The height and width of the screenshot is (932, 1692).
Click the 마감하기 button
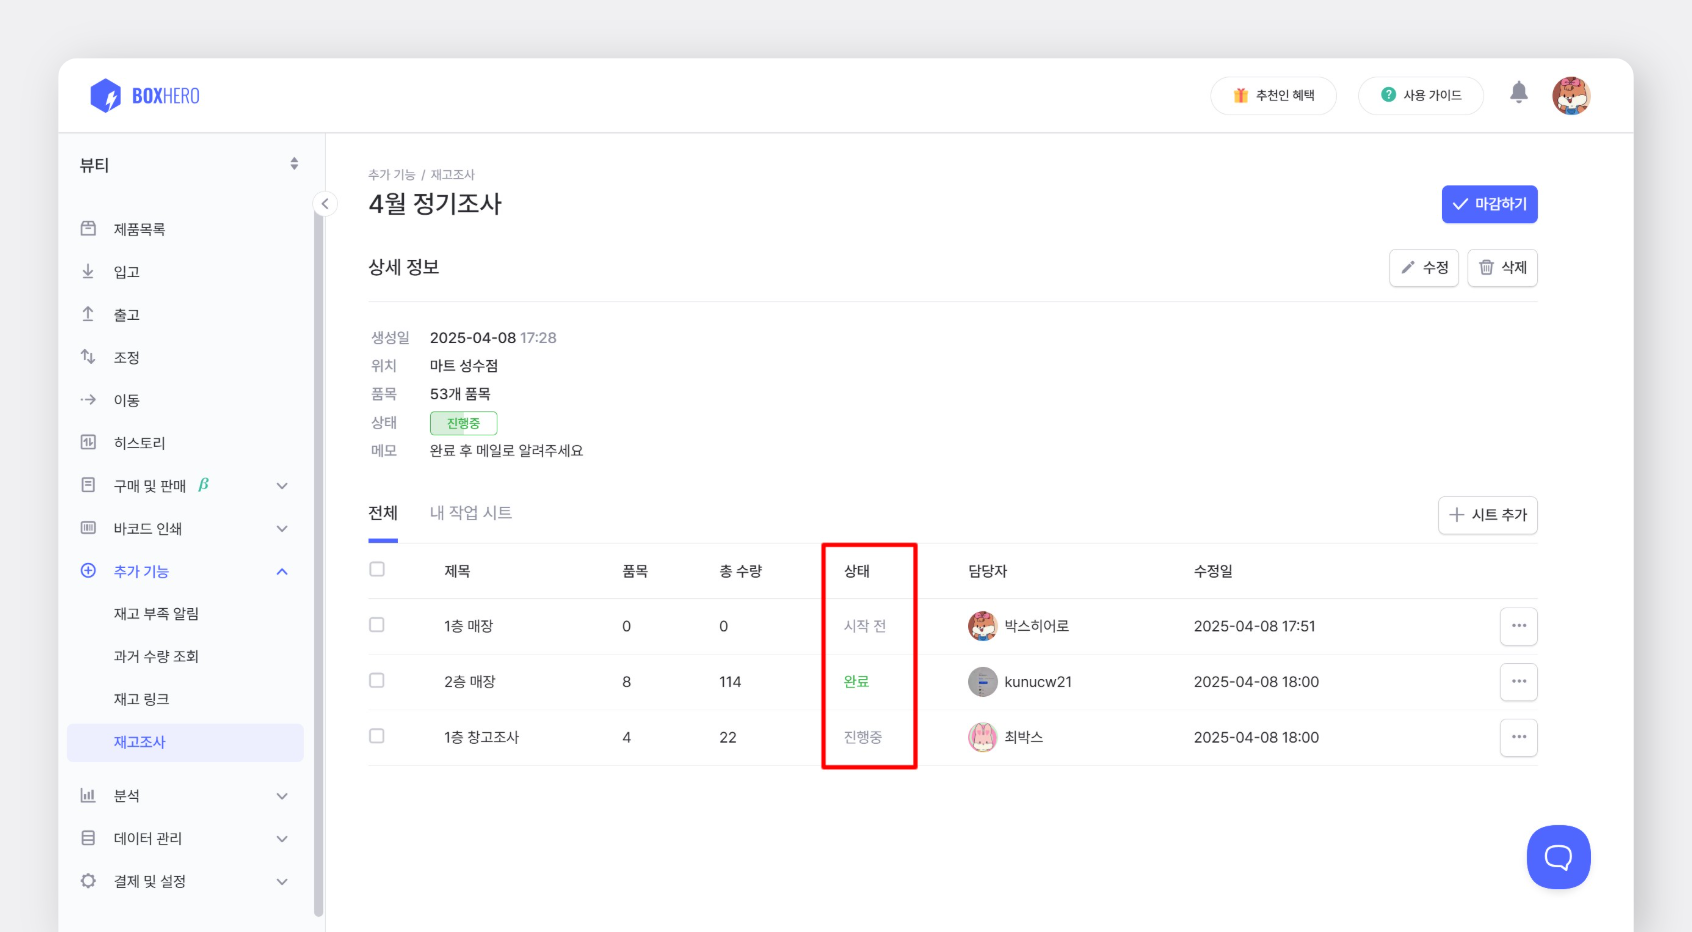pyautogui.click(x=1488, y=204)
